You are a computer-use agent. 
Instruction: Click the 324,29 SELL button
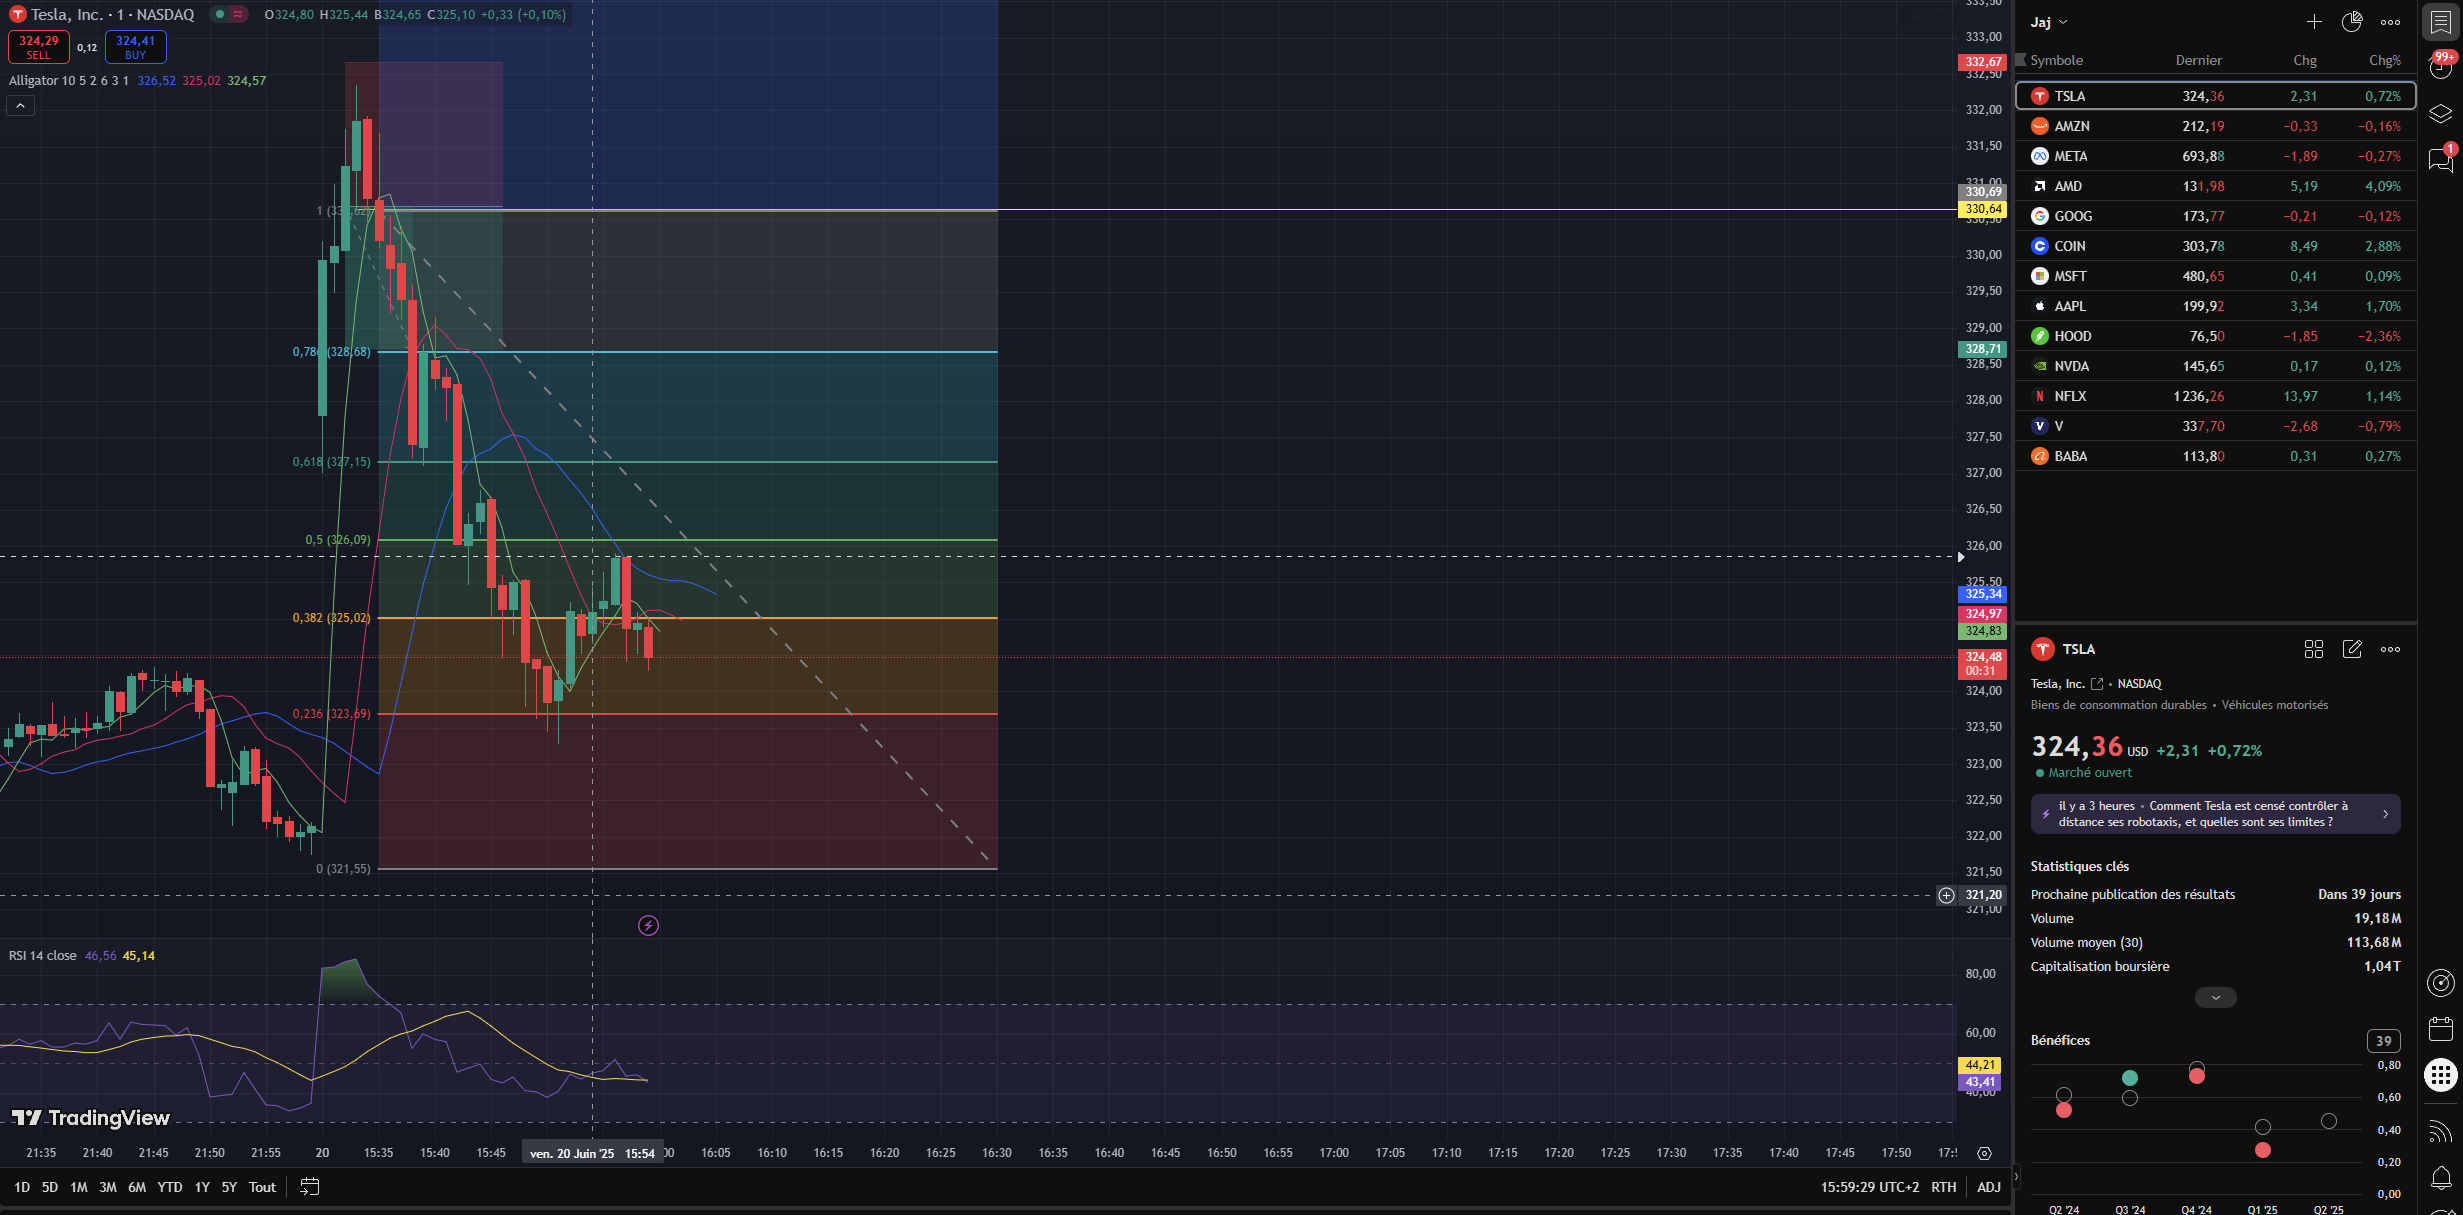[38, 47]
